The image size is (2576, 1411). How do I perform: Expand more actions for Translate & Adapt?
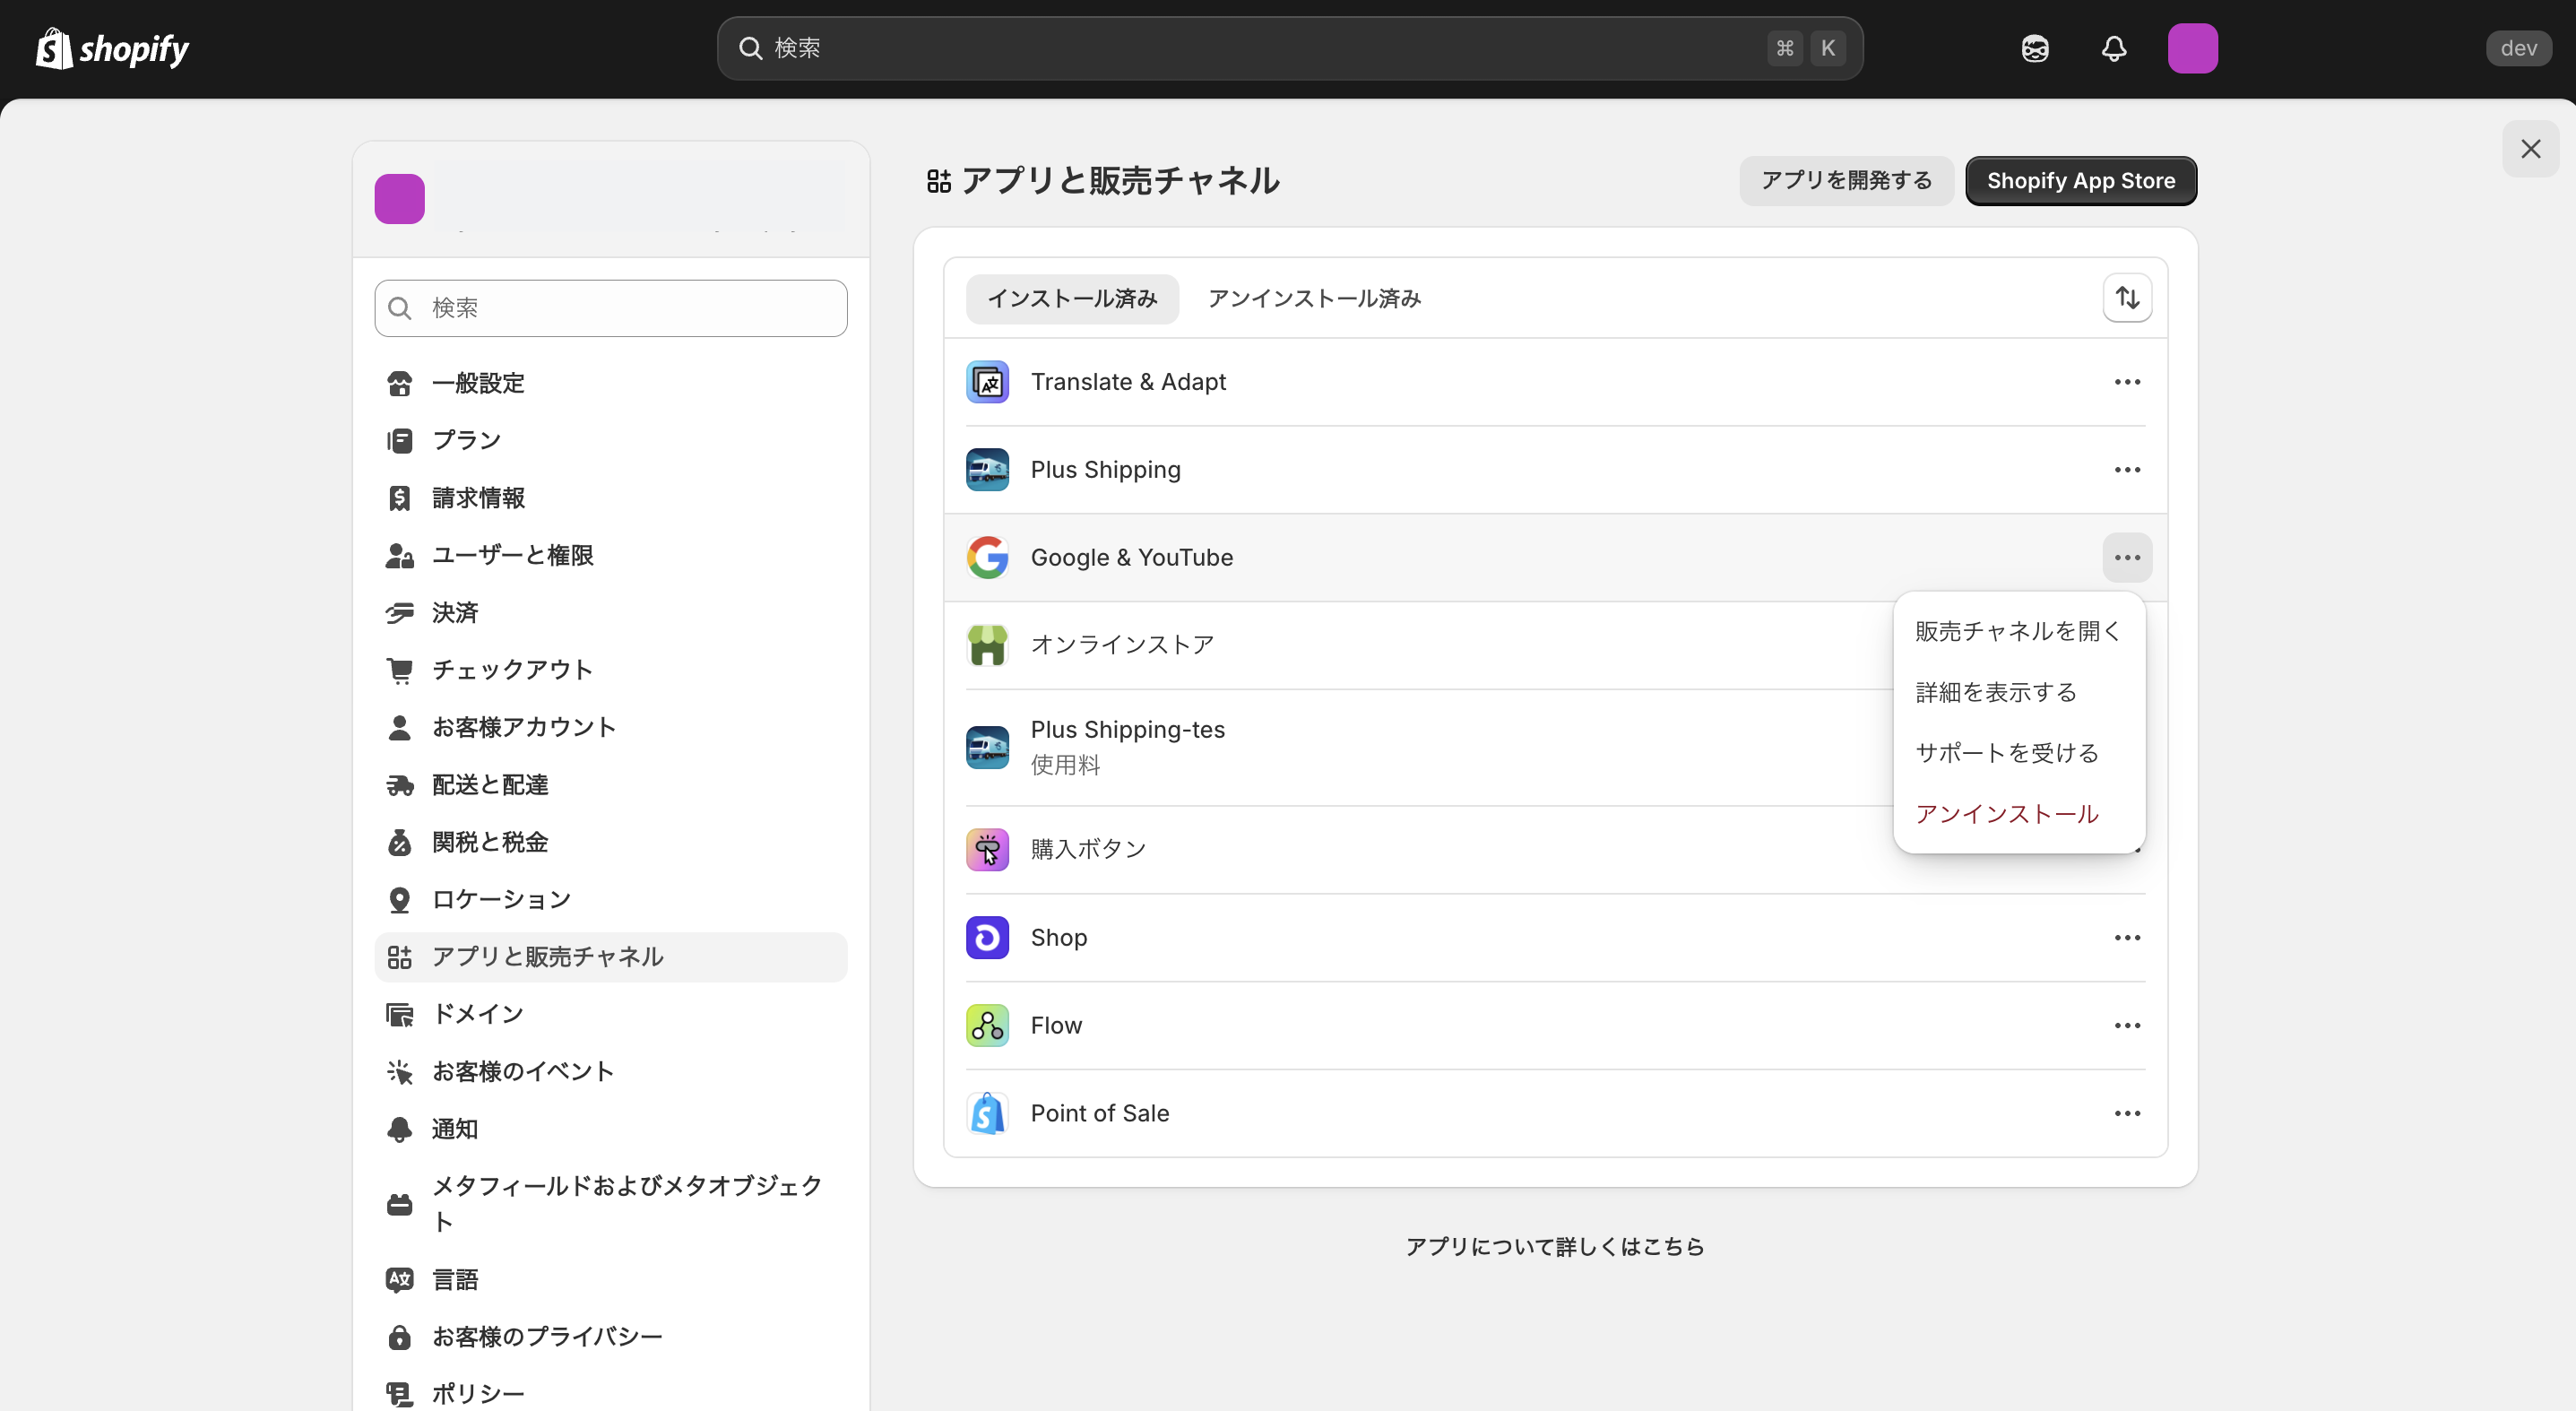click(x=2127, y=382)
